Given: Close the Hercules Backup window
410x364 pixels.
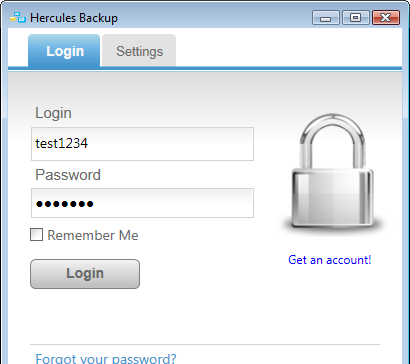Looking at the screenshot, I should tap(386, 18).
